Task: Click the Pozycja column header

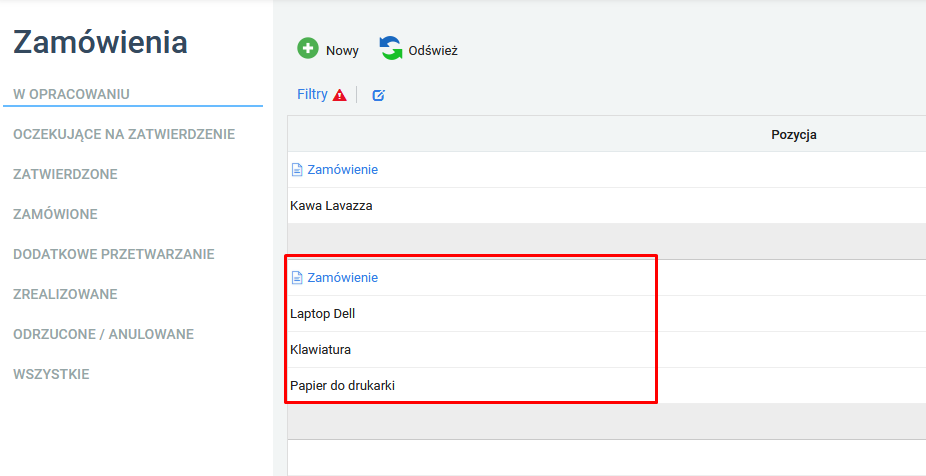Action: pyautogui.click(x=794, y=135)
